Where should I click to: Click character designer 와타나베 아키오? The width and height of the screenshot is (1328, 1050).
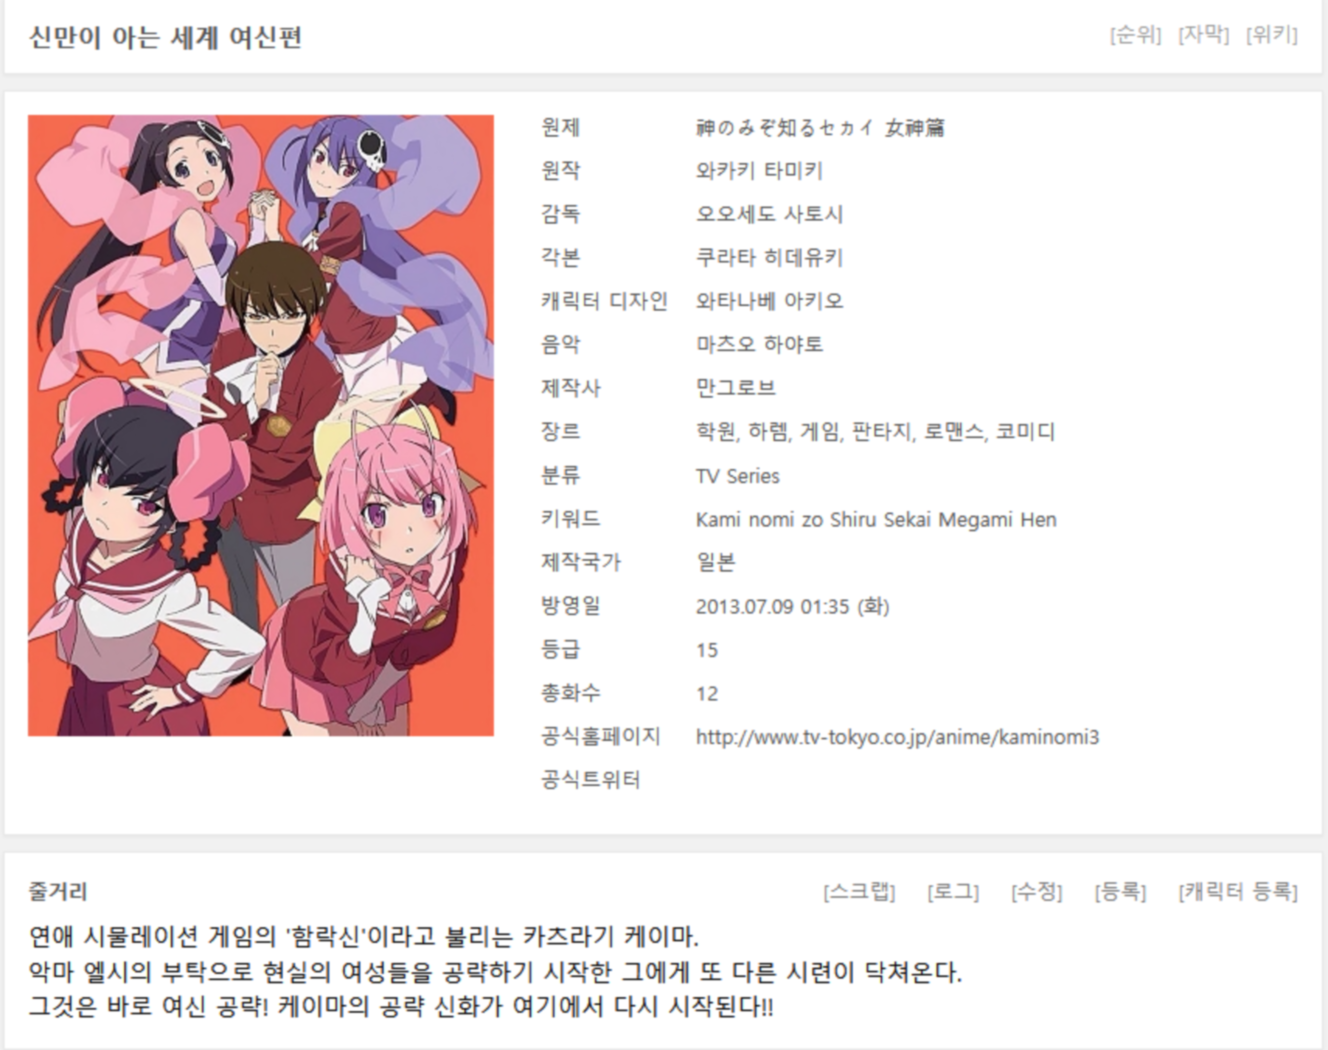(770, 301)
